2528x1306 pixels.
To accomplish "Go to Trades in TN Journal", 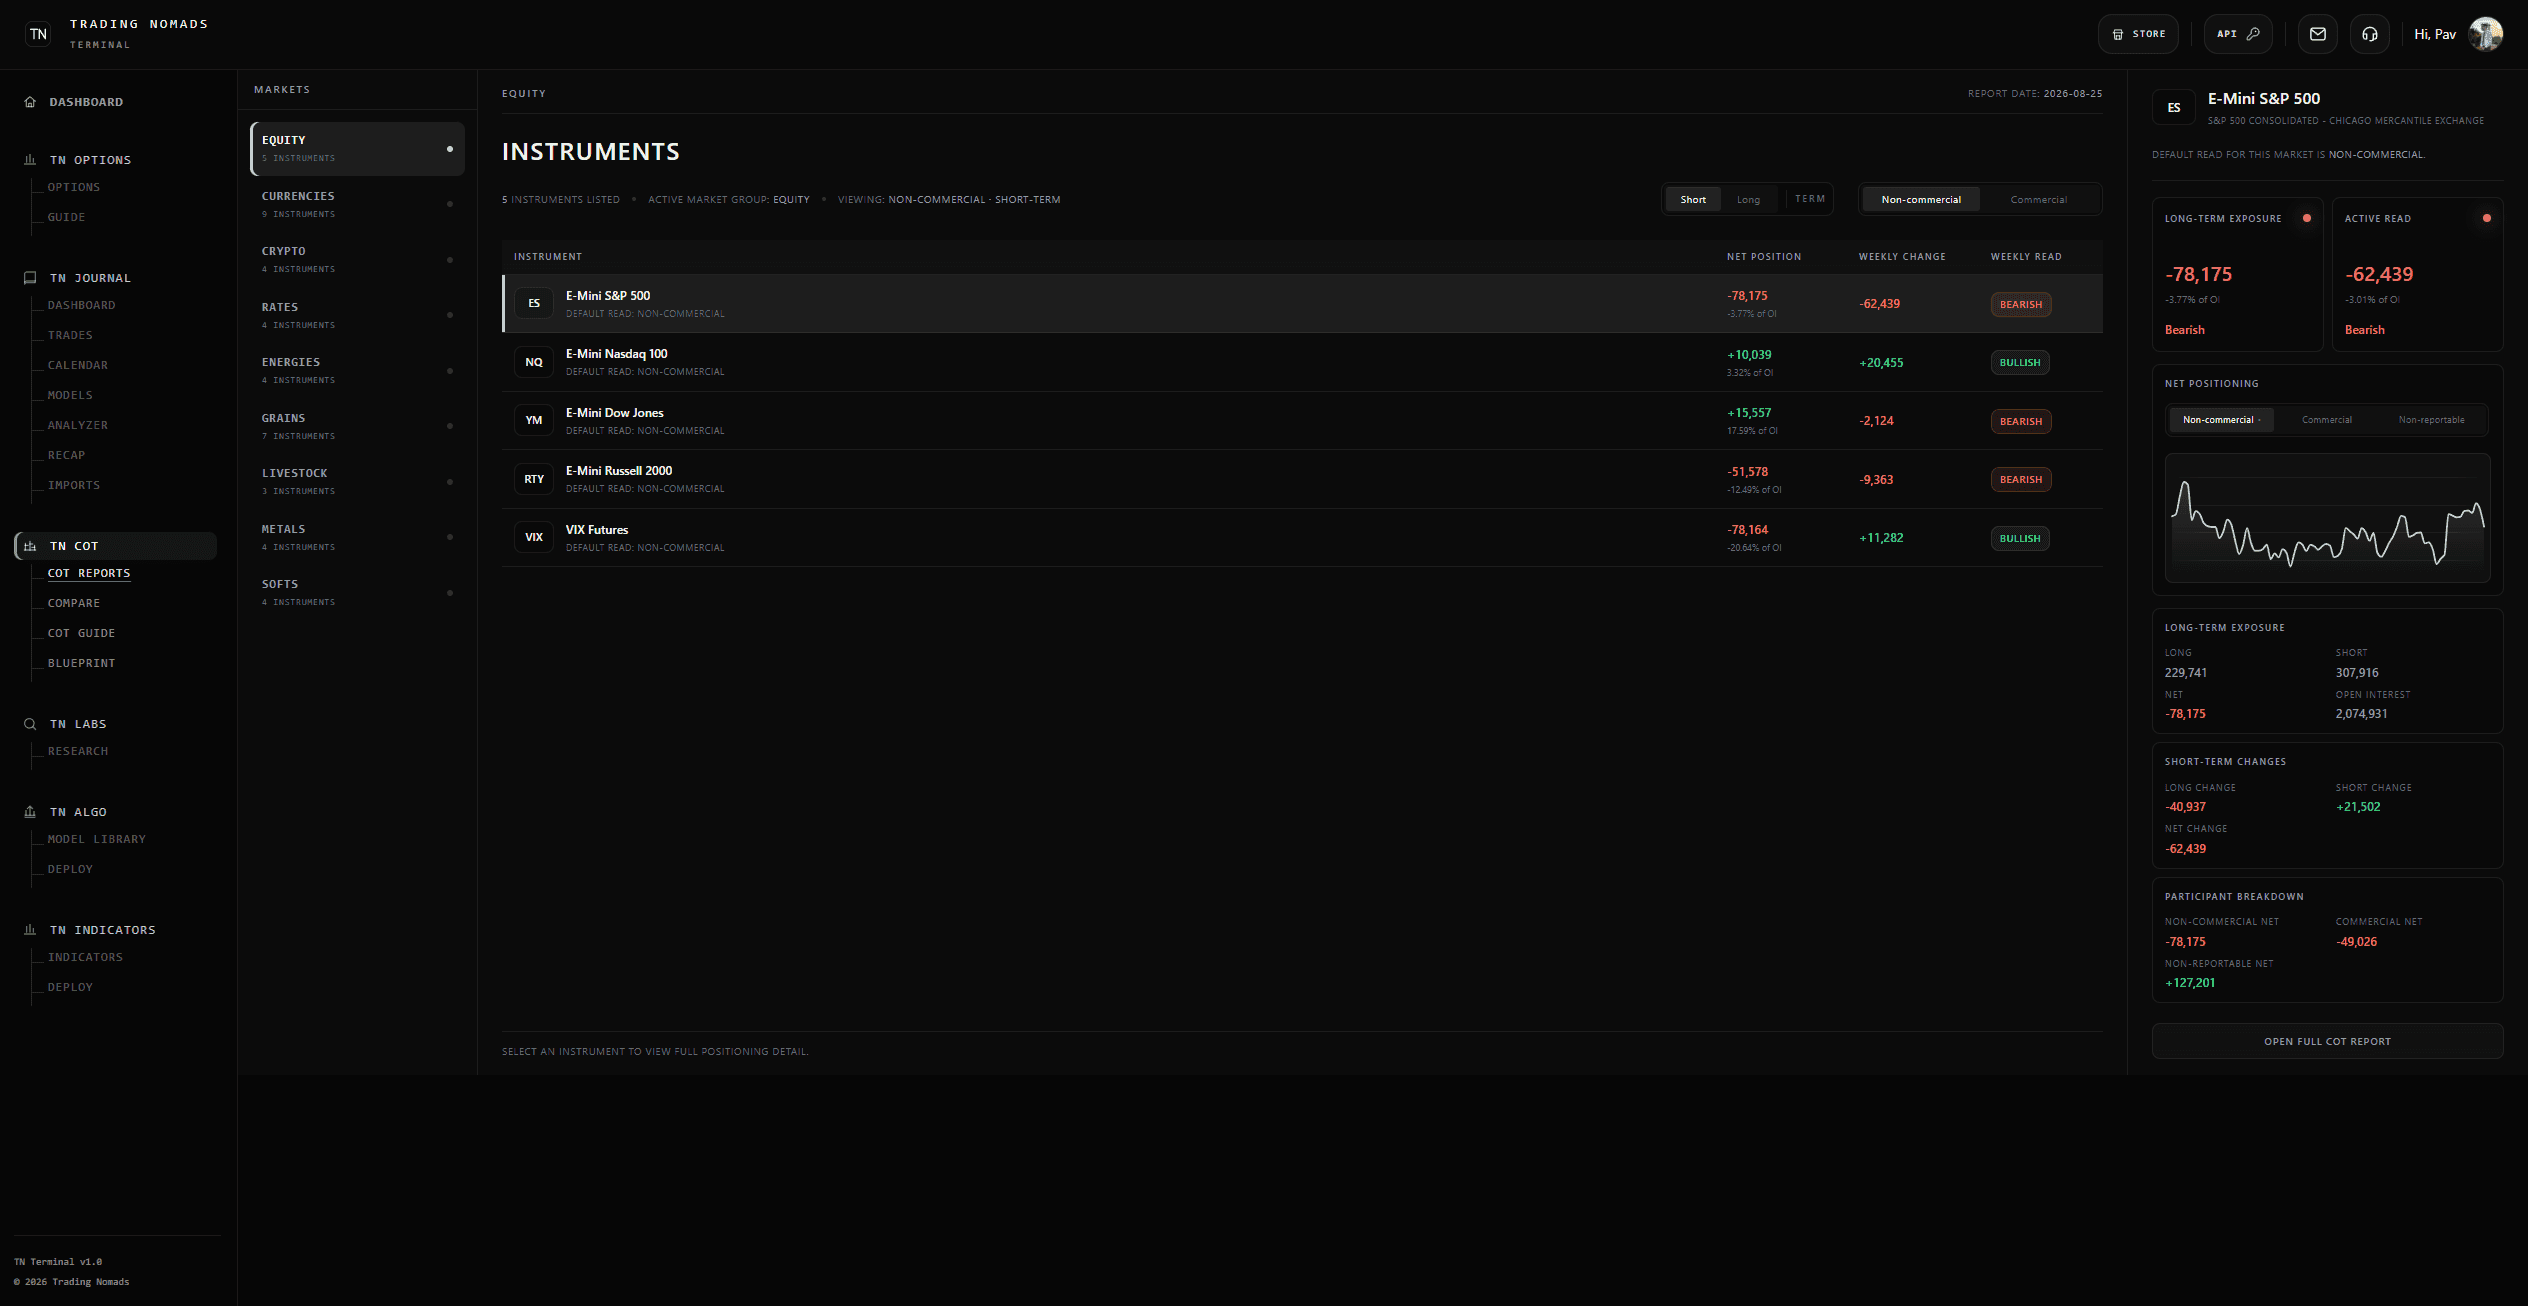I will pyautogui.click(x=70, y=335).
